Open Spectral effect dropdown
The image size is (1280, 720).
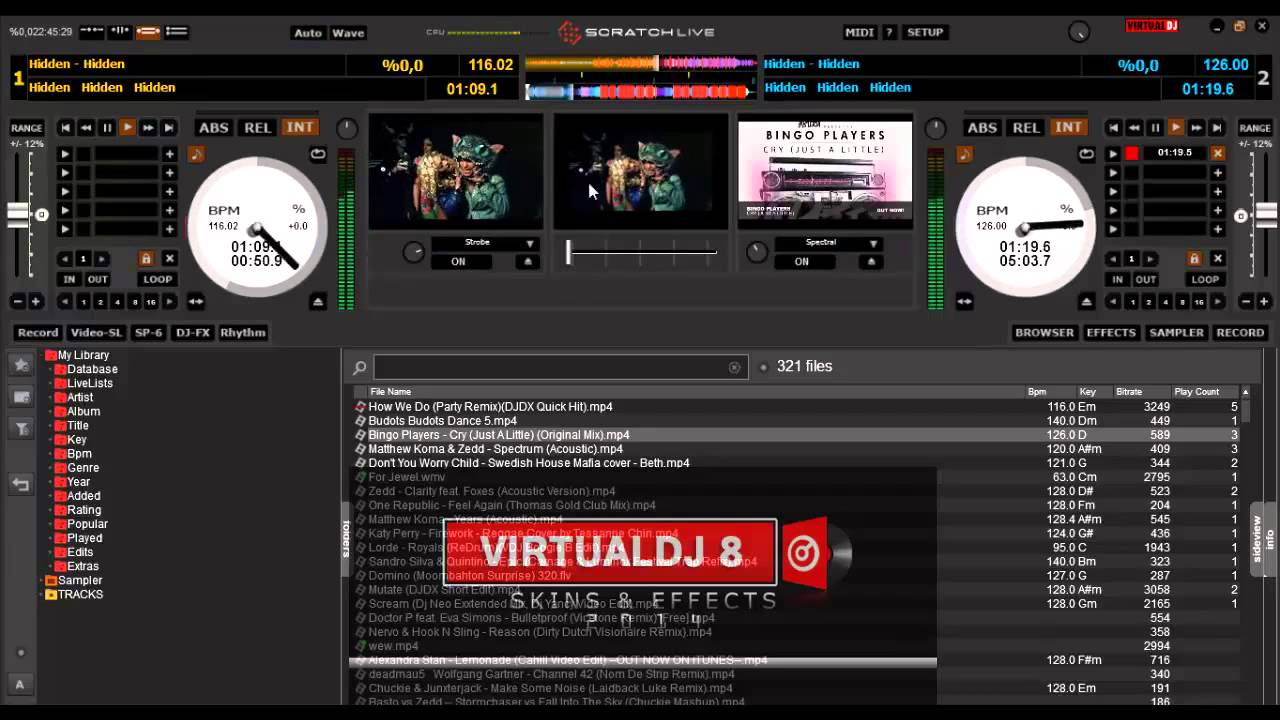point(874,243)
